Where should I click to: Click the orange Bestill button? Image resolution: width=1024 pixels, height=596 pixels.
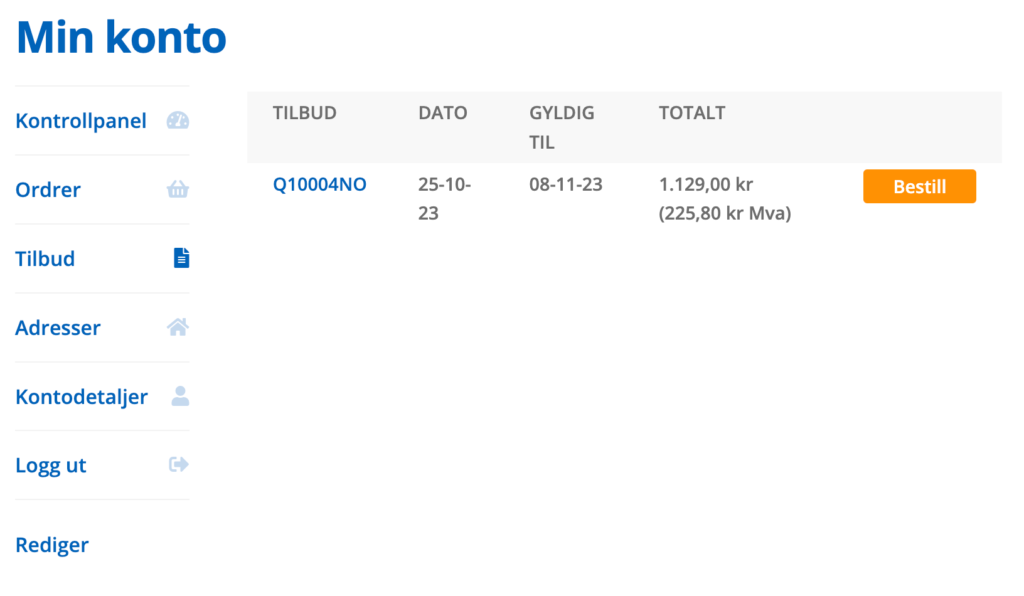pyautogui.click(x=920, y=187)
